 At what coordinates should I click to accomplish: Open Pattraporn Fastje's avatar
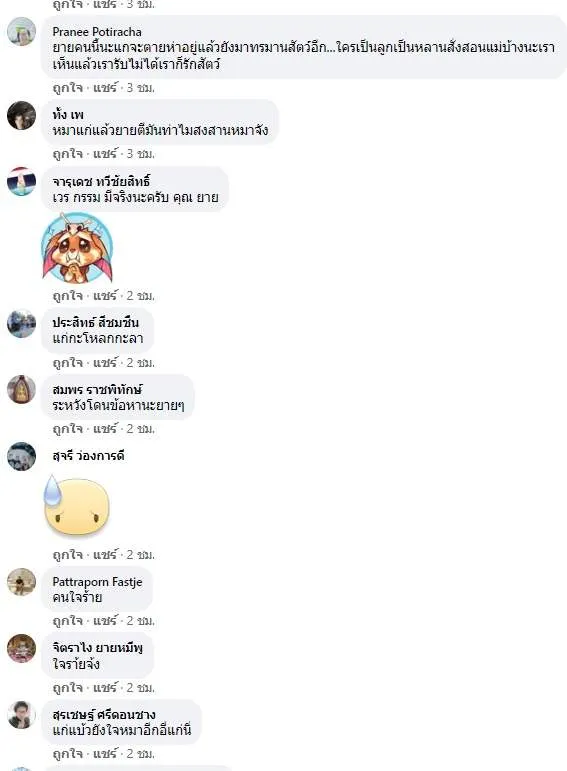(21, 582)
